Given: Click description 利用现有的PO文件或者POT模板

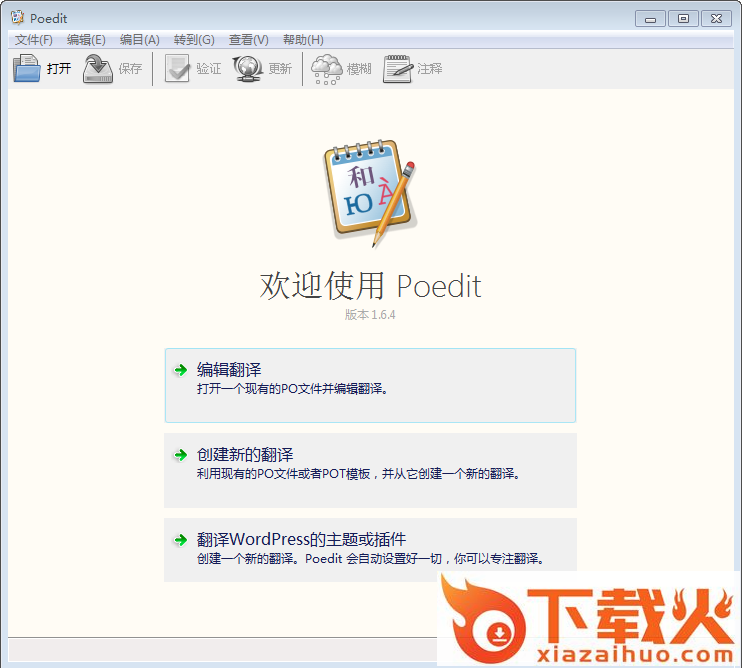Looking at the screenshot, I should pyautogui.click(x=358, y=474).
